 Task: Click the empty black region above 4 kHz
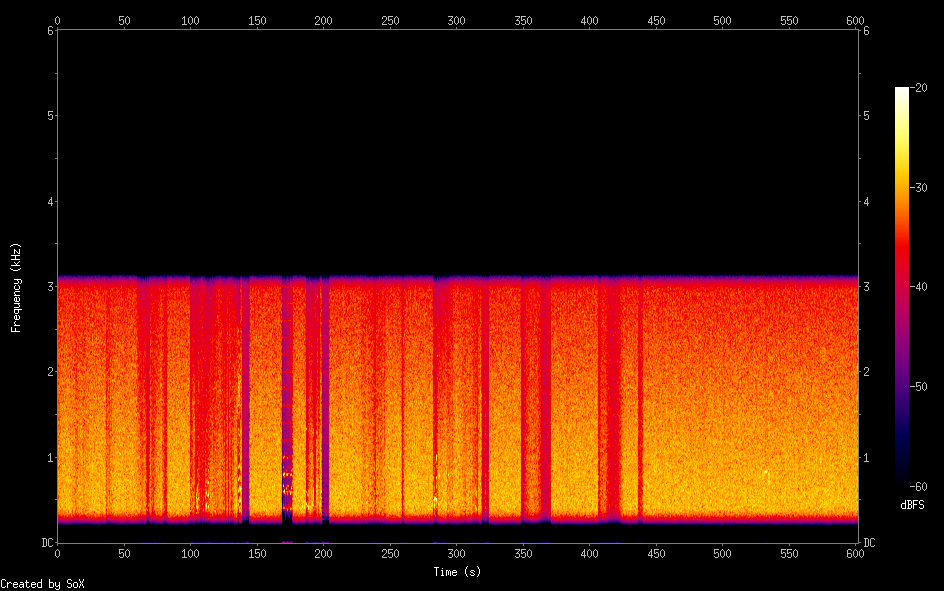point(457,130)
